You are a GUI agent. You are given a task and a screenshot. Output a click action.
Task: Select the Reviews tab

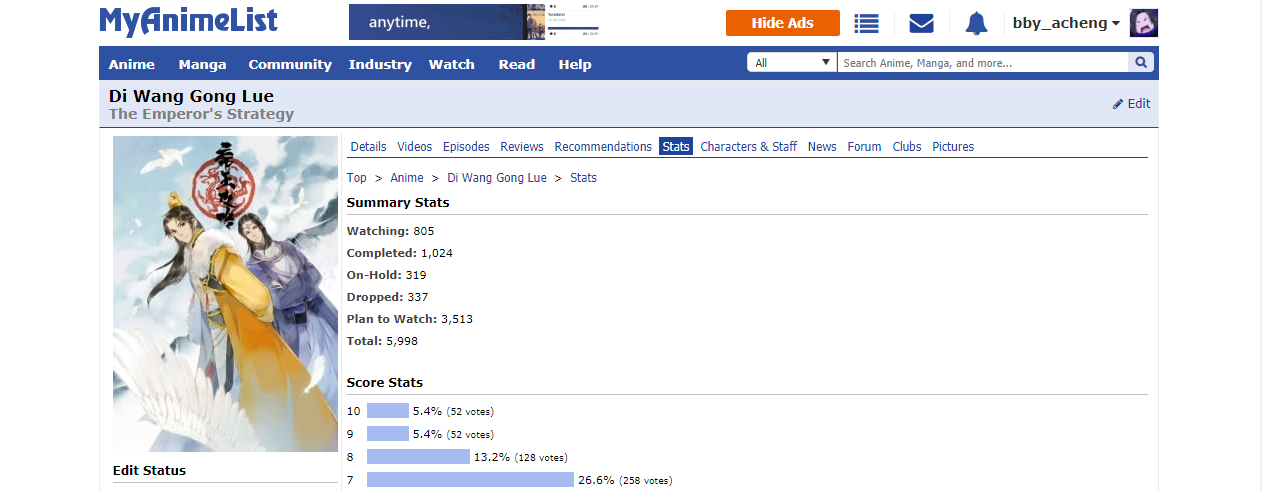522,147
